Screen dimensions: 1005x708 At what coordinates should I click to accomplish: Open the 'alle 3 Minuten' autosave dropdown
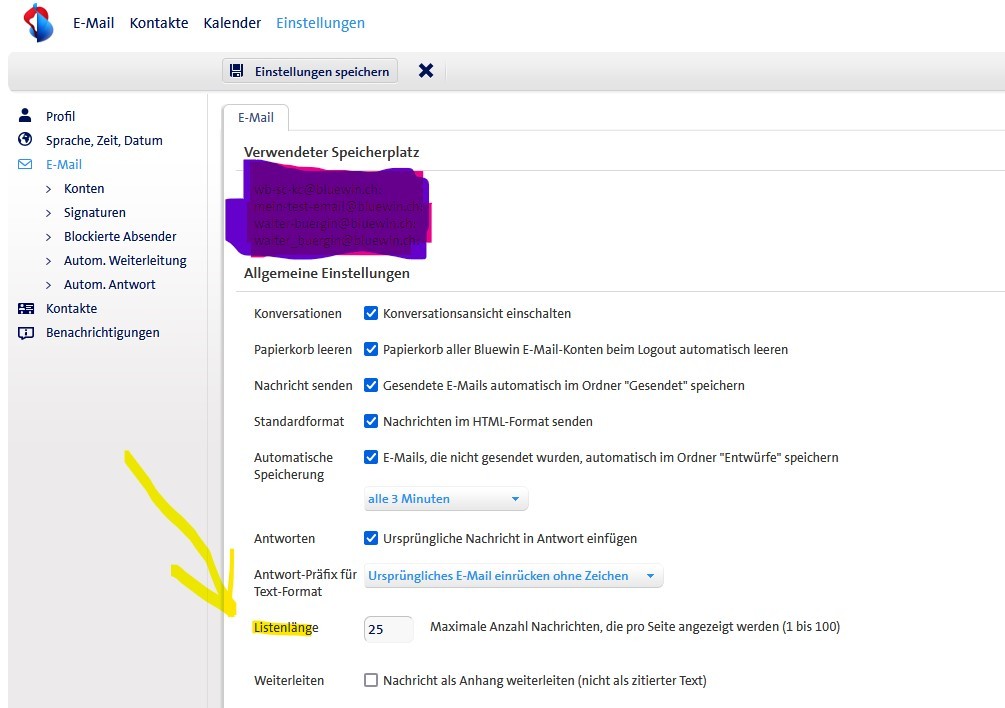click(446, 498)
